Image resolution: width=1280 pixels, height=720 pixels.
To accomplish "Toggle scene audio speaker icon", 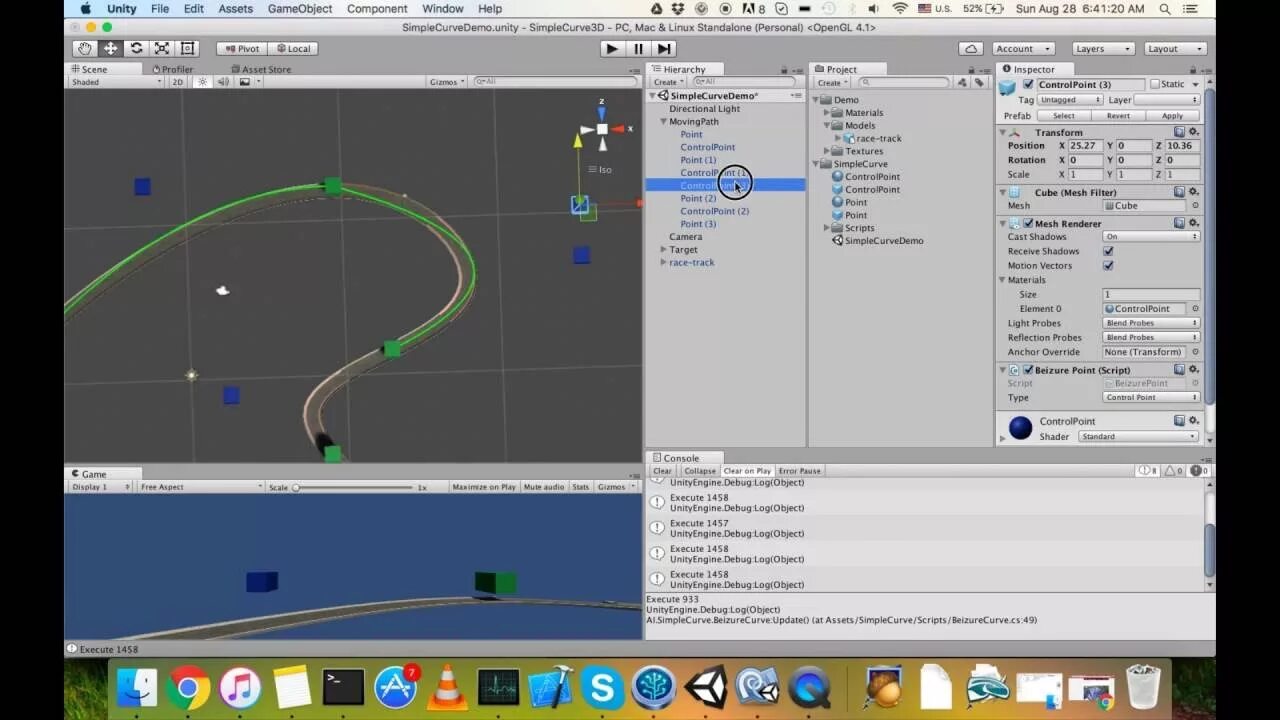I will point(223,82).
